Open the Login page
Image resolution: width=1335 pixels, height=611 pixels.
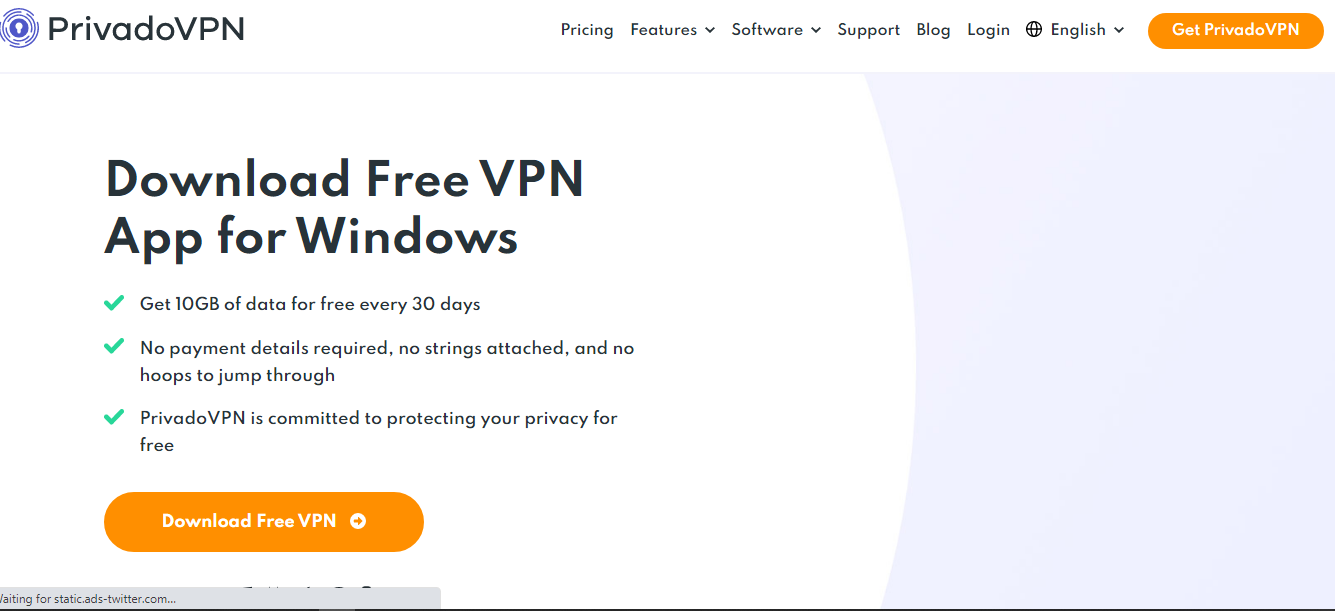(x=988, y=30)
